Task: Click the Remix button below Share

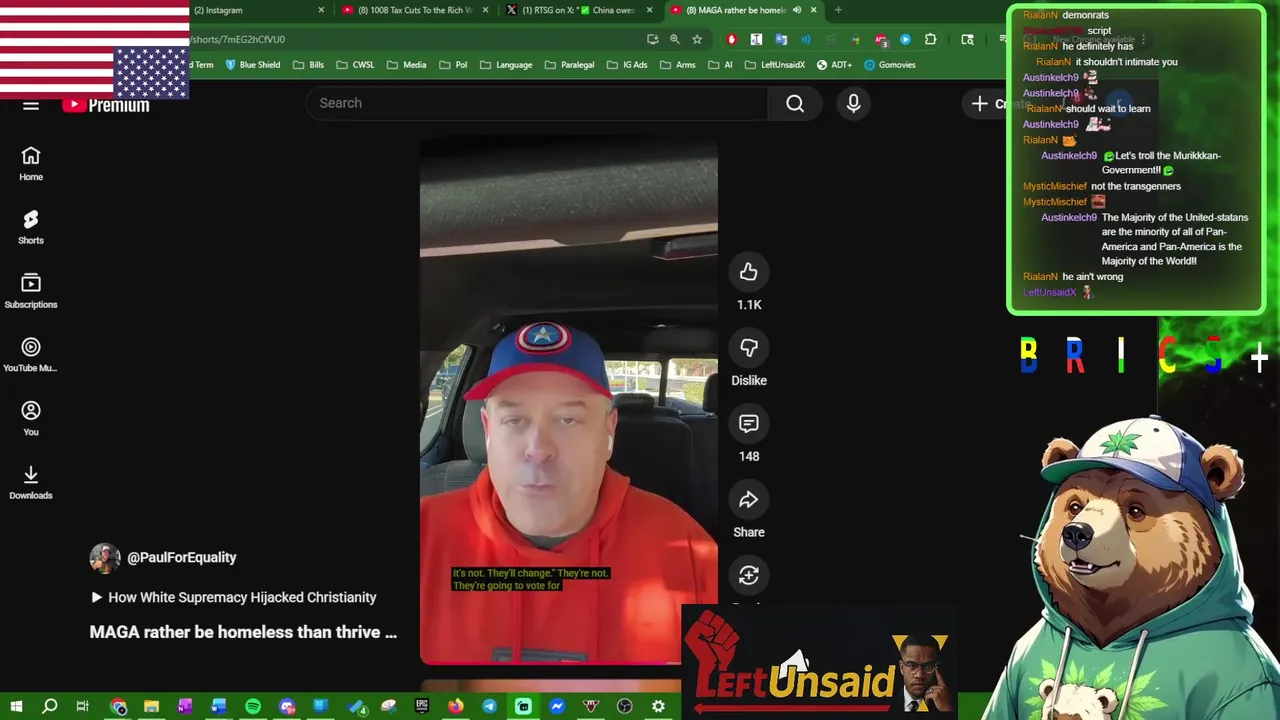Action: [749, 575]
